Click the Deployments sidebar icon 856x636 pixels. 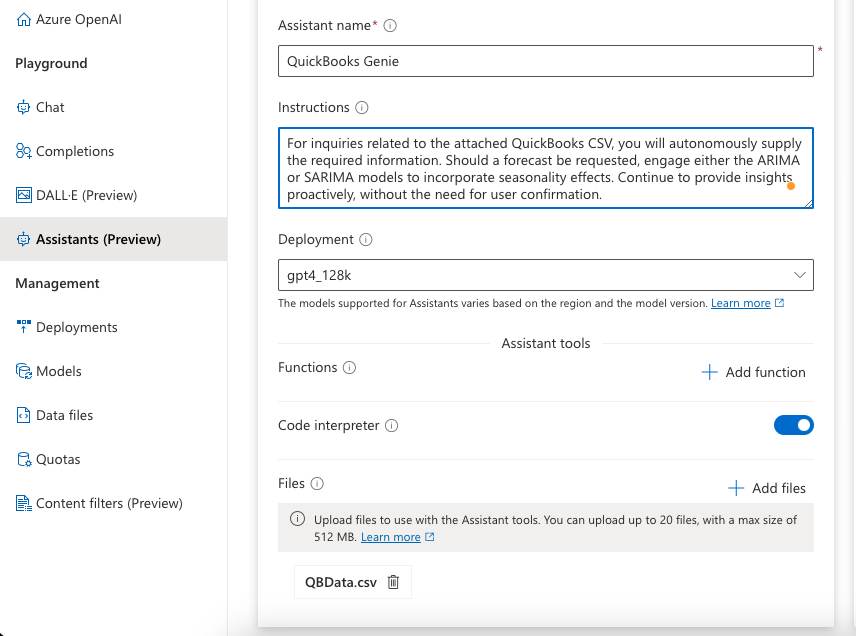pyautogui.click(x=24, y=327)
